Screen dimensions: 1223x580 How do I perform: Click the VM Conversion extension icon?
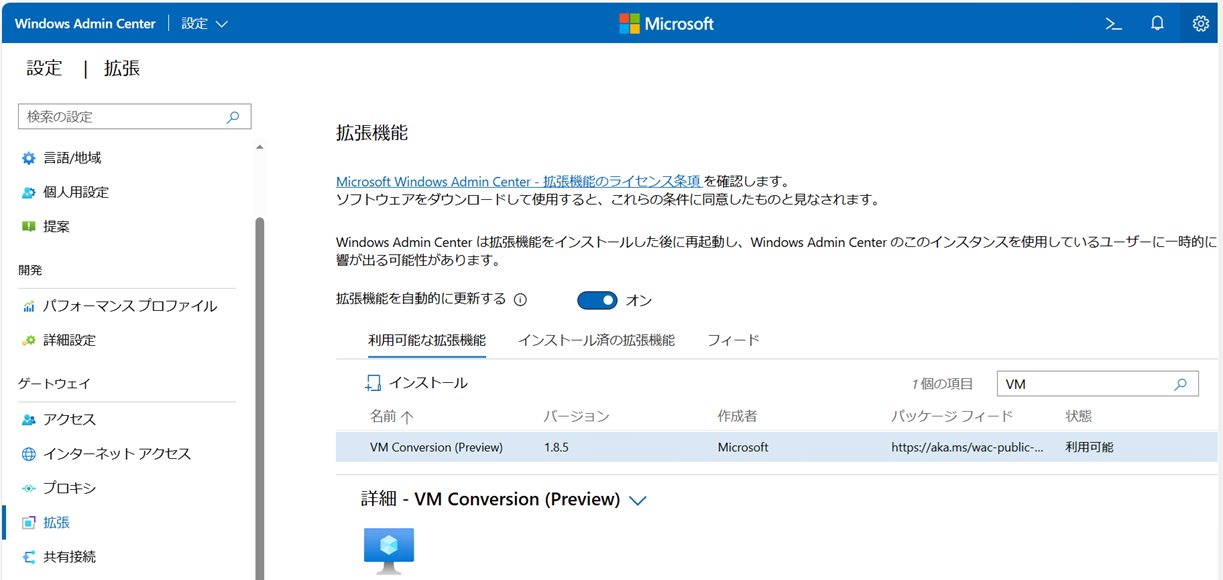(x=388, y=550)
